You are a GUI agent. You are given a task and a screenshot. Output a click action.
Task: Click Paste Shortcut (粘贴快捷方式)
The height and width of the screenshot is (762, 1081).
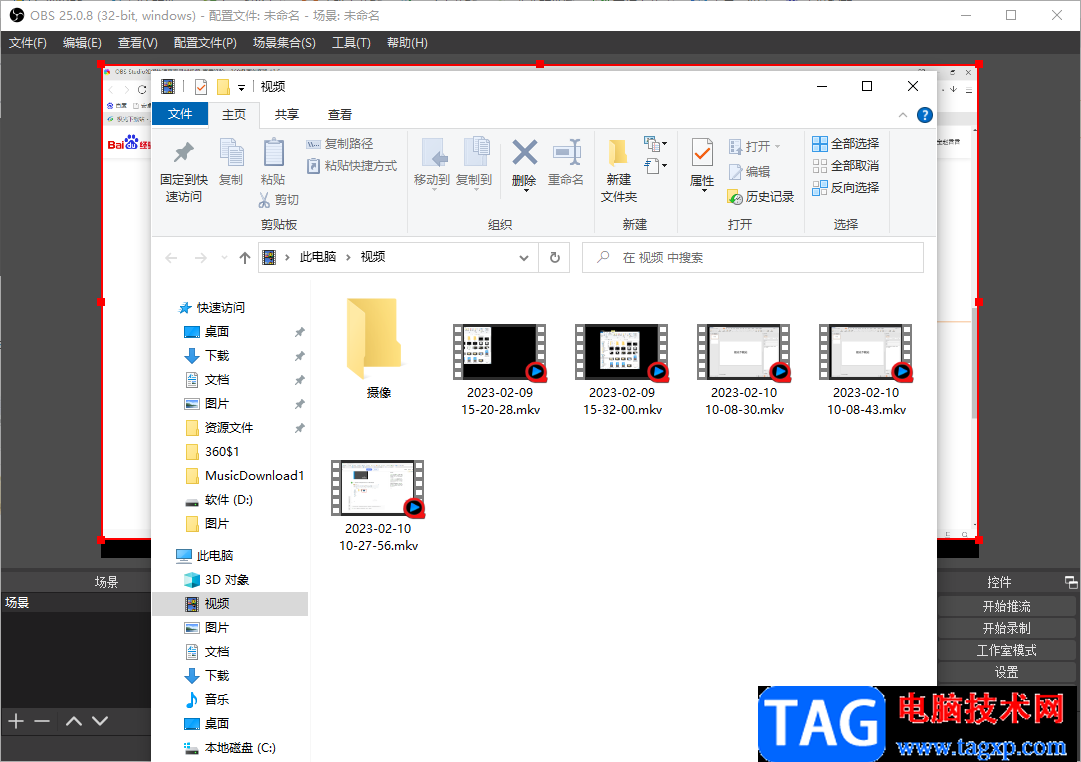[352, 166]
